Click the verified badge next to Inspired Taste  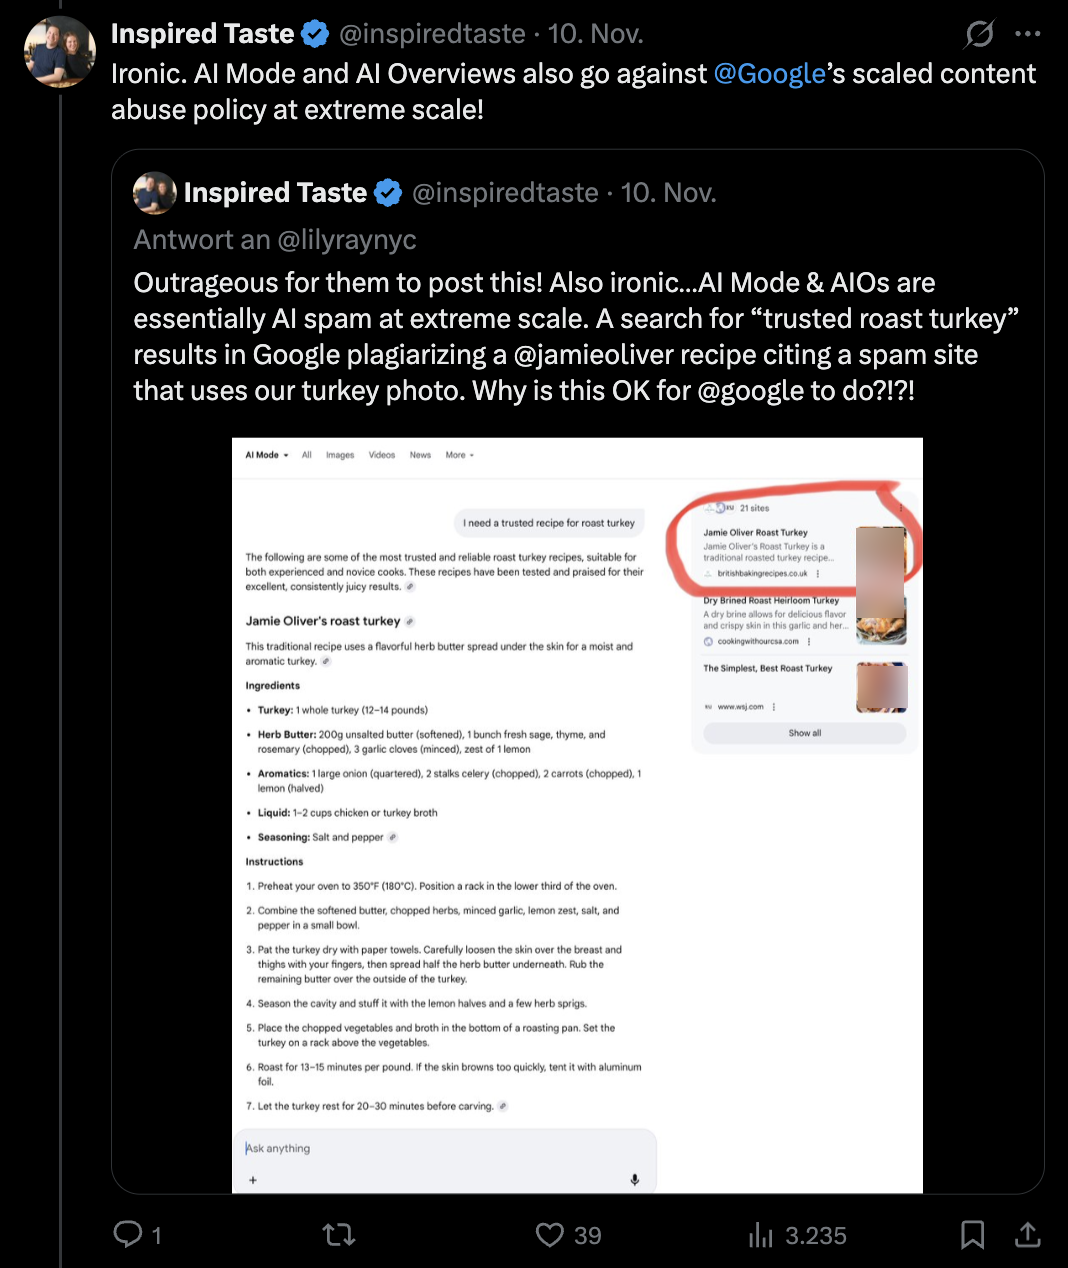pos(315,33)
